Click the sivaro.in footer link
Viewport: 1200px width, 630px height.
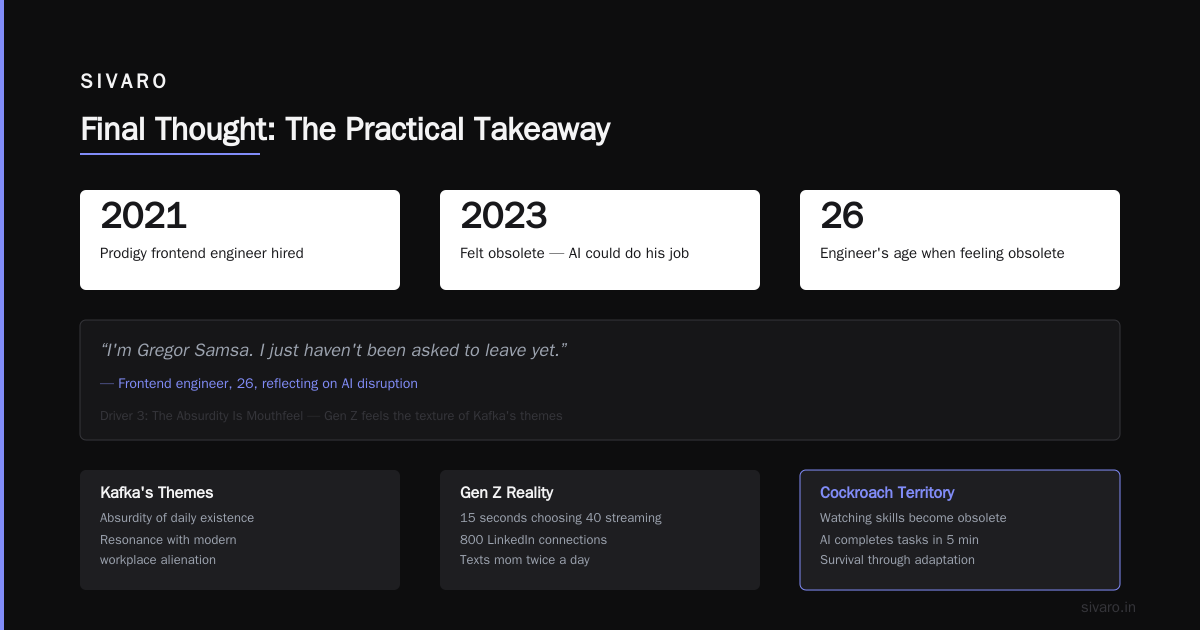click(x=1108, y=607)
